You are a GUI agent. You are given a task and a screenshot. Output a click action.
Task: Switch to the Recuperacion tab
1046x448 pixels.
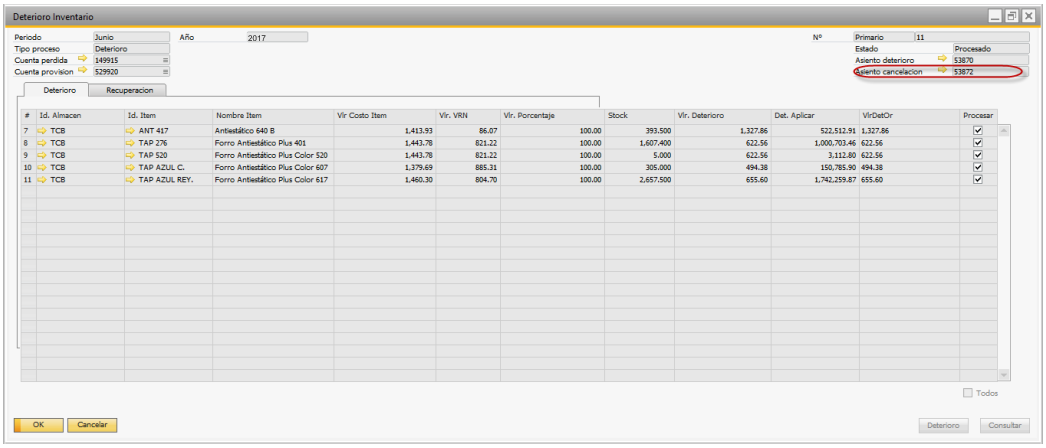[127, 90]
